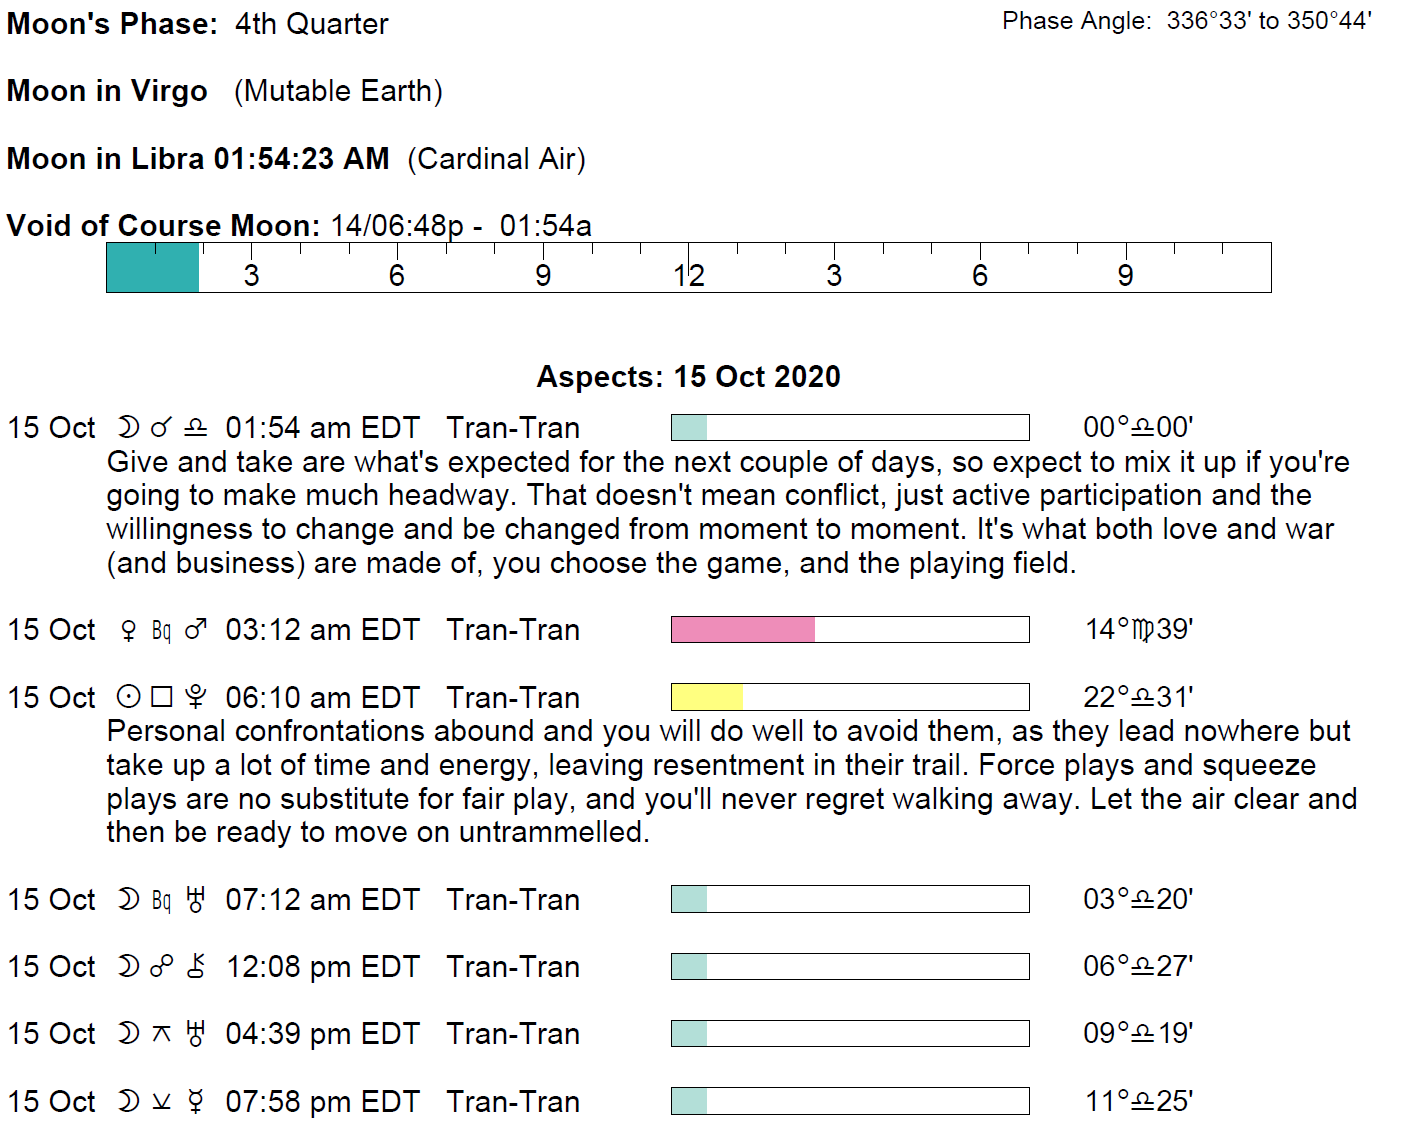
Task: Click the pink Venus-Mars aspect strength bar
Action: coord(743,630)
